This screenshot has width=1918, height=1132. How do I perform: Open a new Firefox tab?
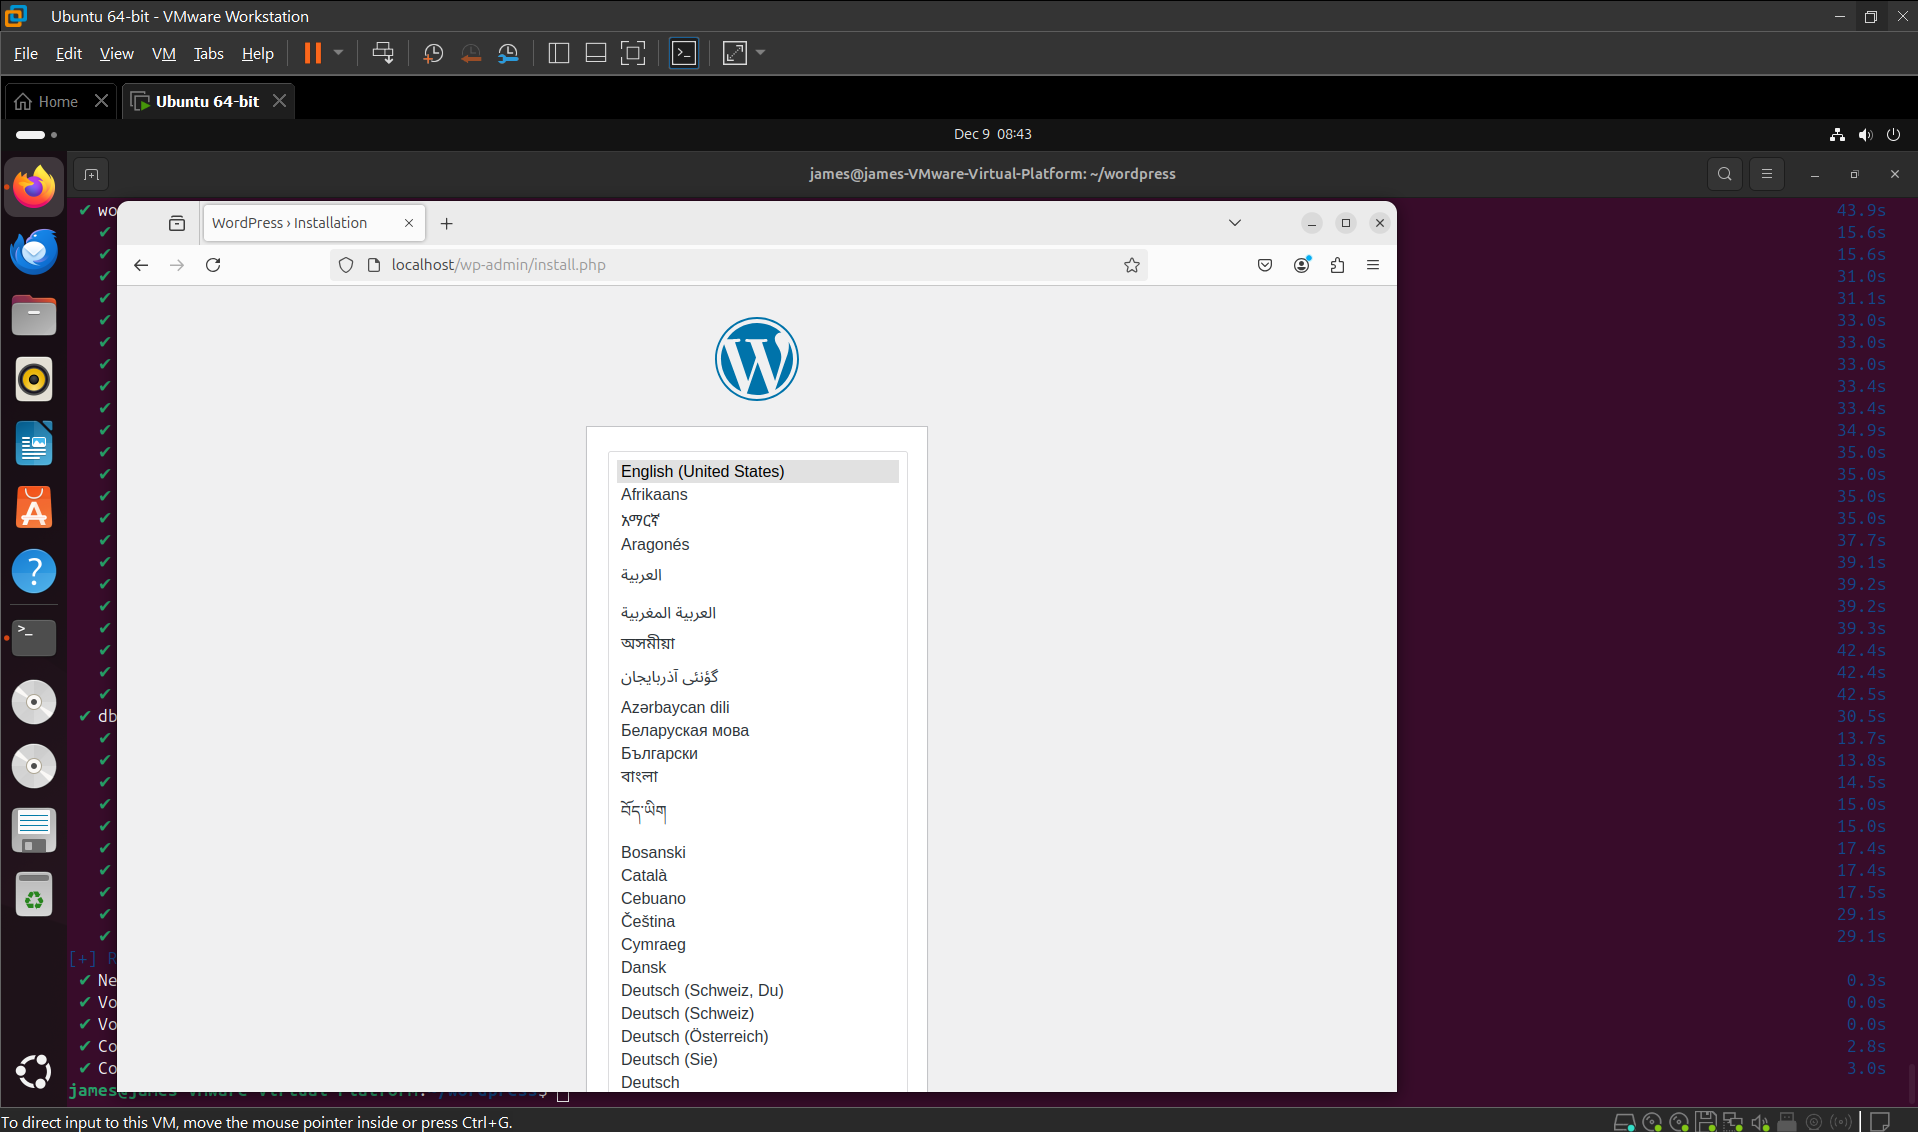[447, 223]
